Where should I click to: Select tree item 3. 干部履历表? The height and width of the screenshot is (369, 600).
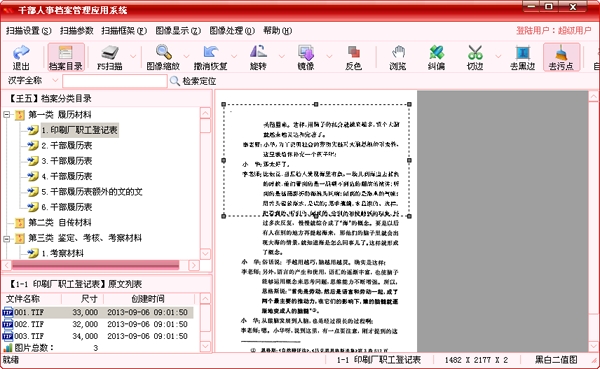coord(67,161)
